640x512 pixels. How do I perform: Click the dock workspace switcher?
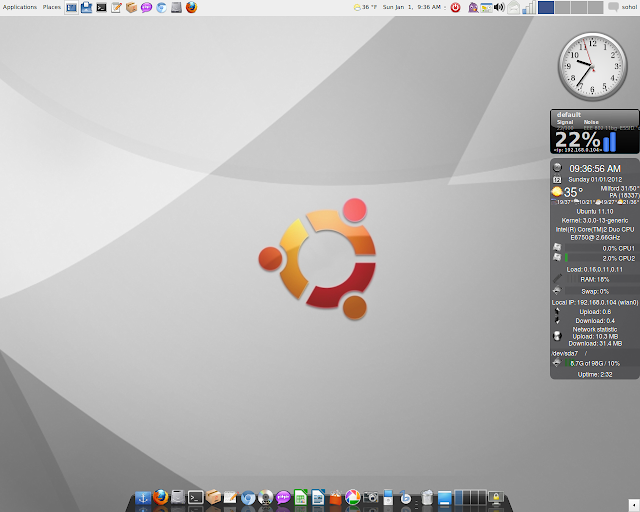click(x=470, y=497)
